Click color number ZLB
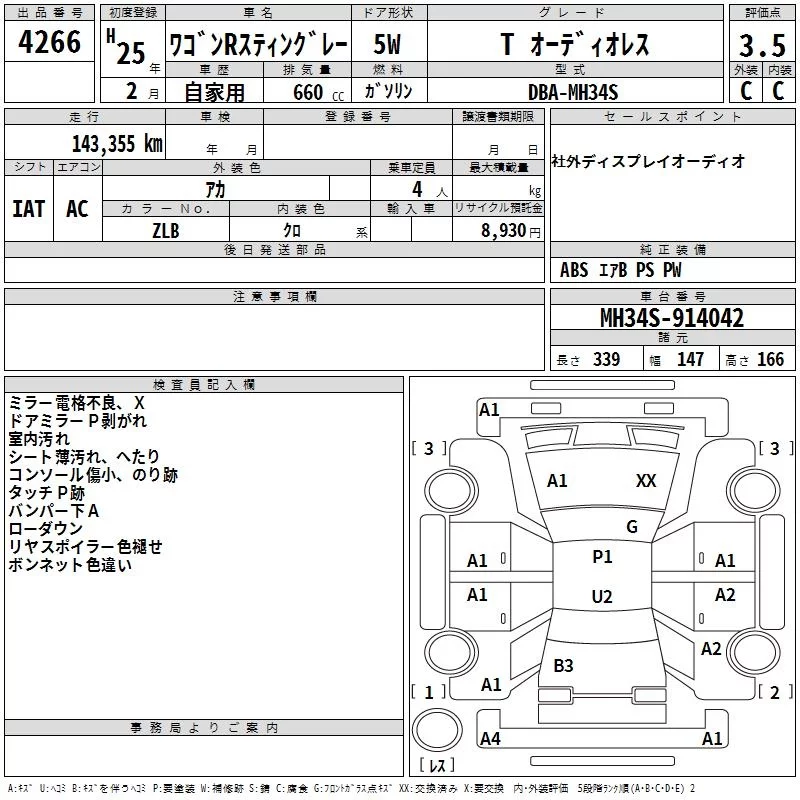This screenshot has height=800, width=800. click(x=166, y=231)
